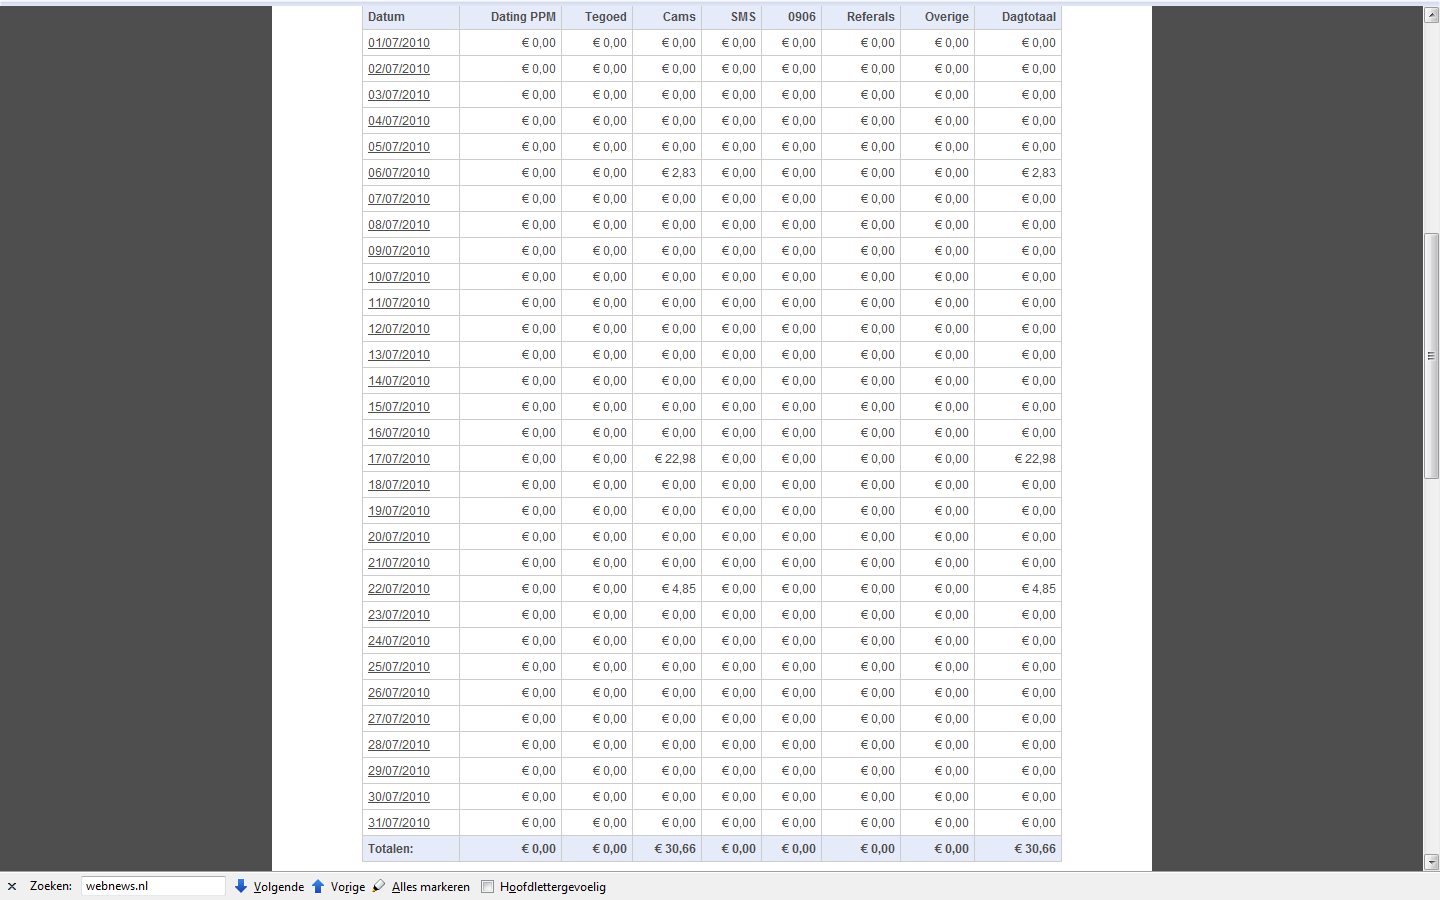Open the 09/07/2010 date link
This screenshot has height=900, width=1440.
pos(399,251)
